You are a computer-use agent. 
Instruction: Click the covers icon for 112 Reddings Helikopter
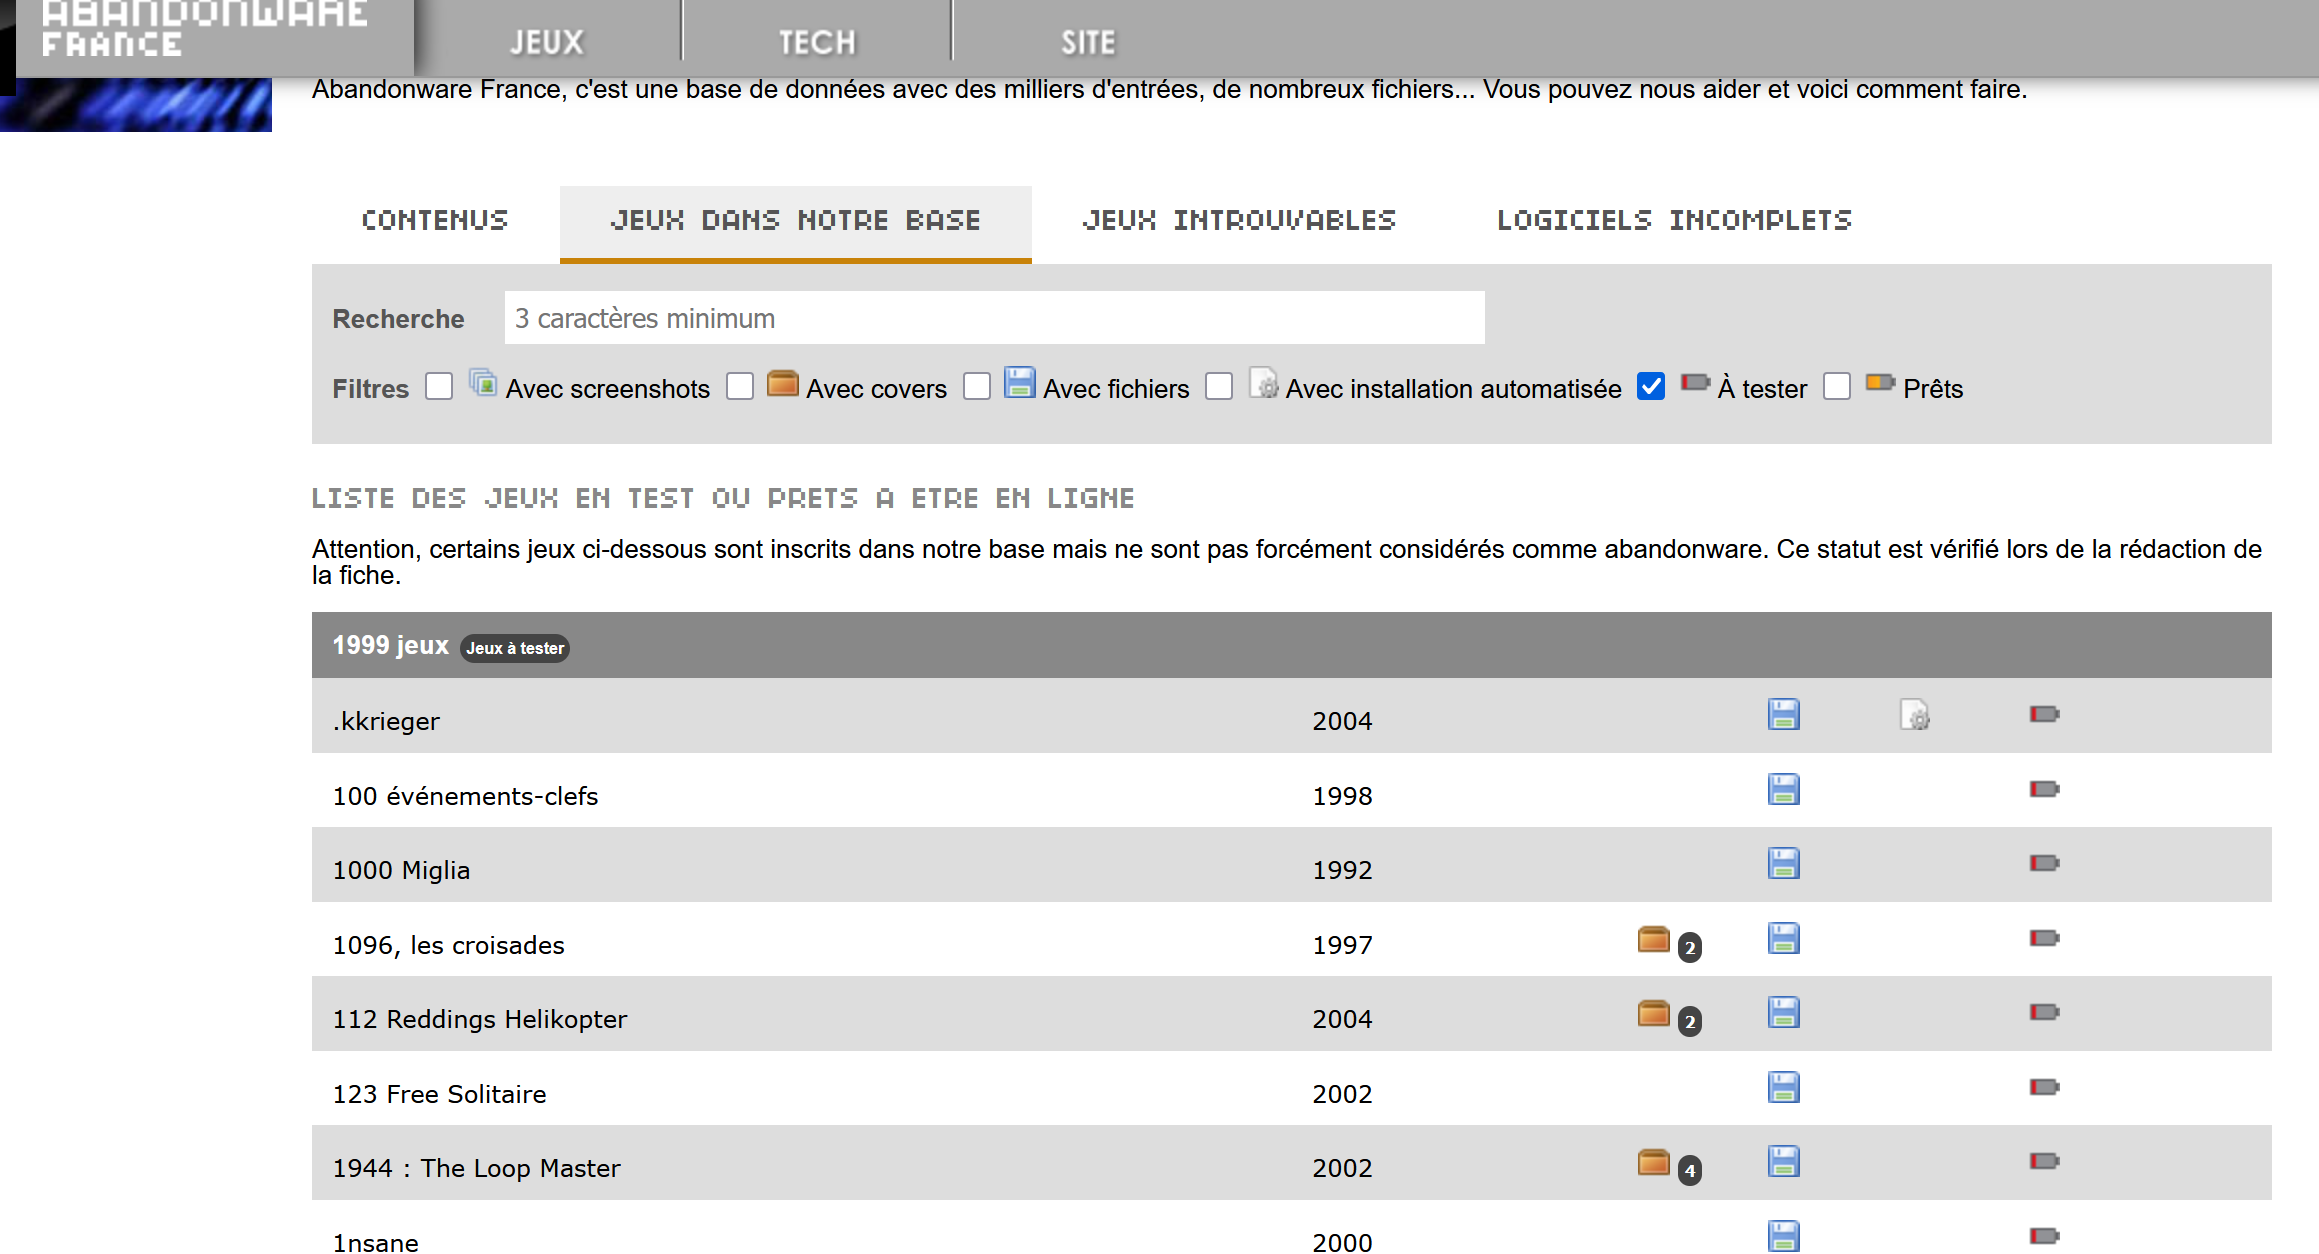click(1654, 1013)
